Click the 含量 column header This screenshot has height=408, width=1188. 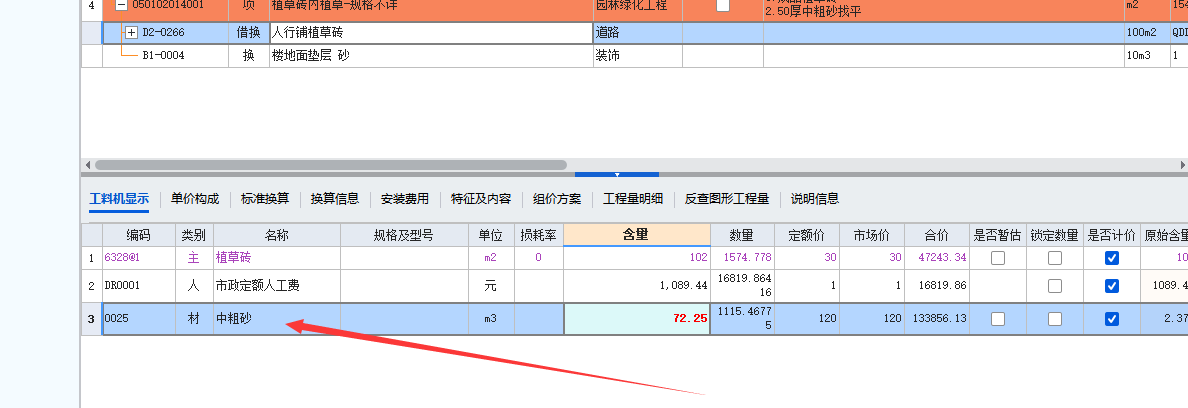click(636, 235)
